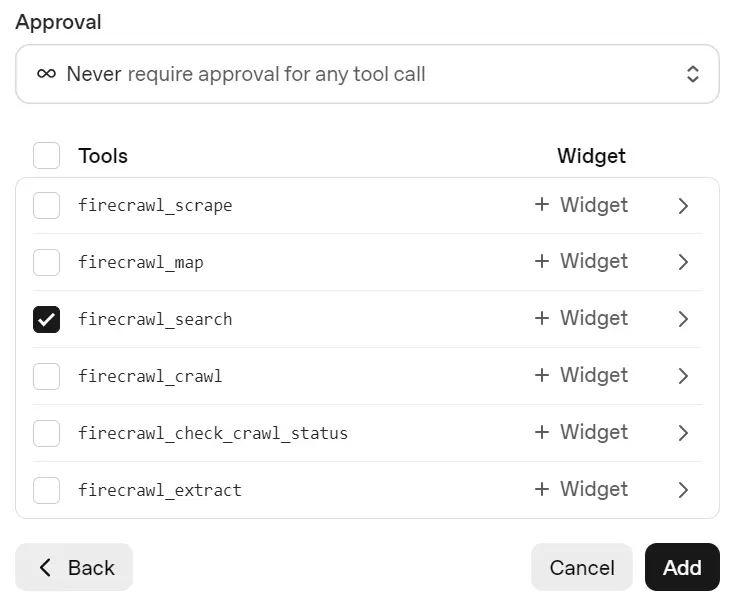Tick the firecrawl_crawl checkbox
Viewport: 737px width, 608px height.
(x=47, y=376)
